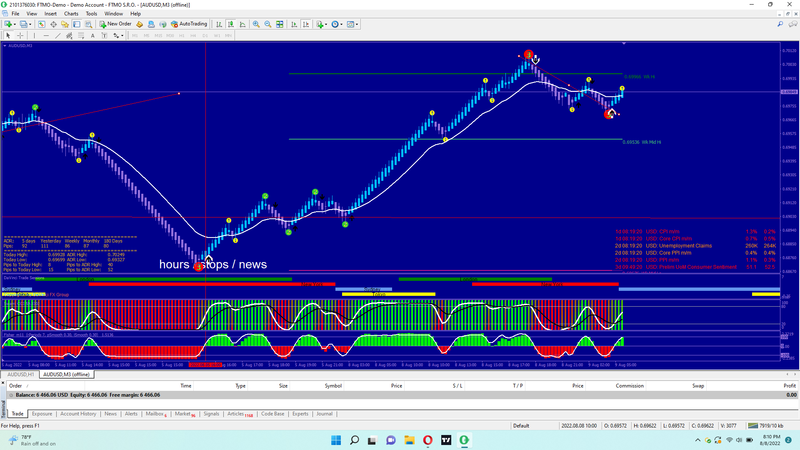800x450 pixels.
Task: Click the S / L column header
Action: point(457,385)
